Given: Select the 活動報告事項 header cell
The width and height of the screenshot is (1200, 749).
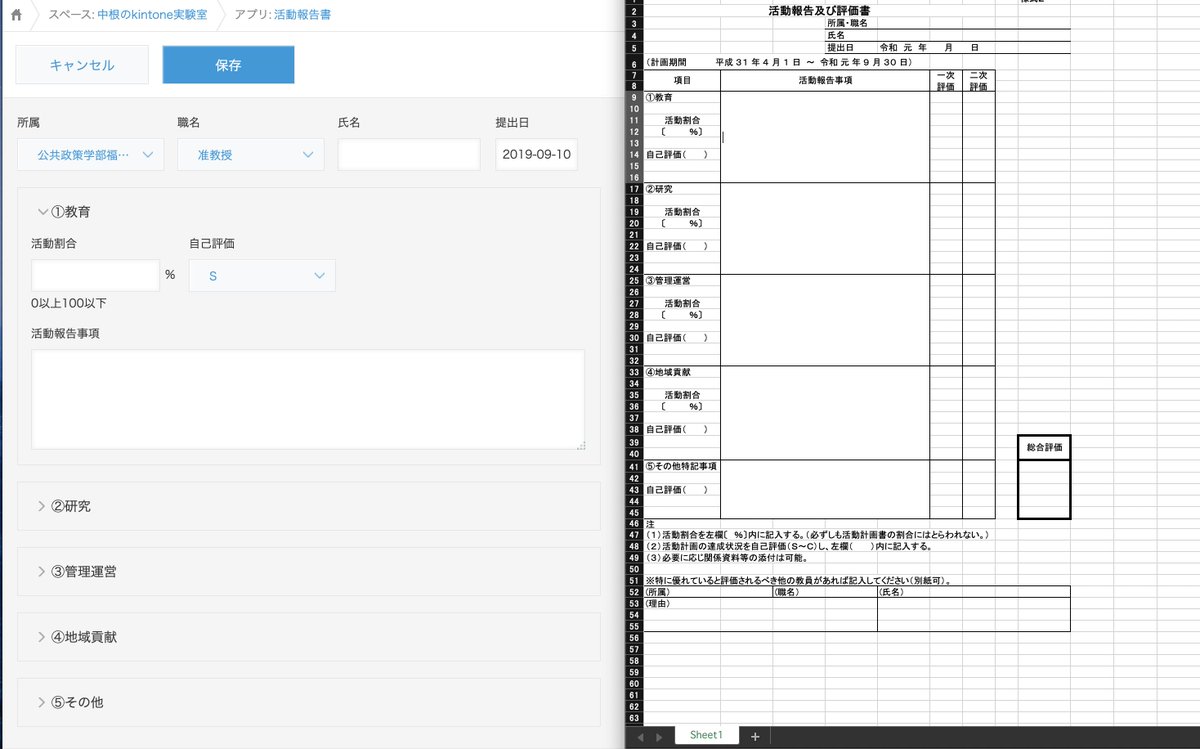Looking at the screenshot, I should [x=825, y=80].
